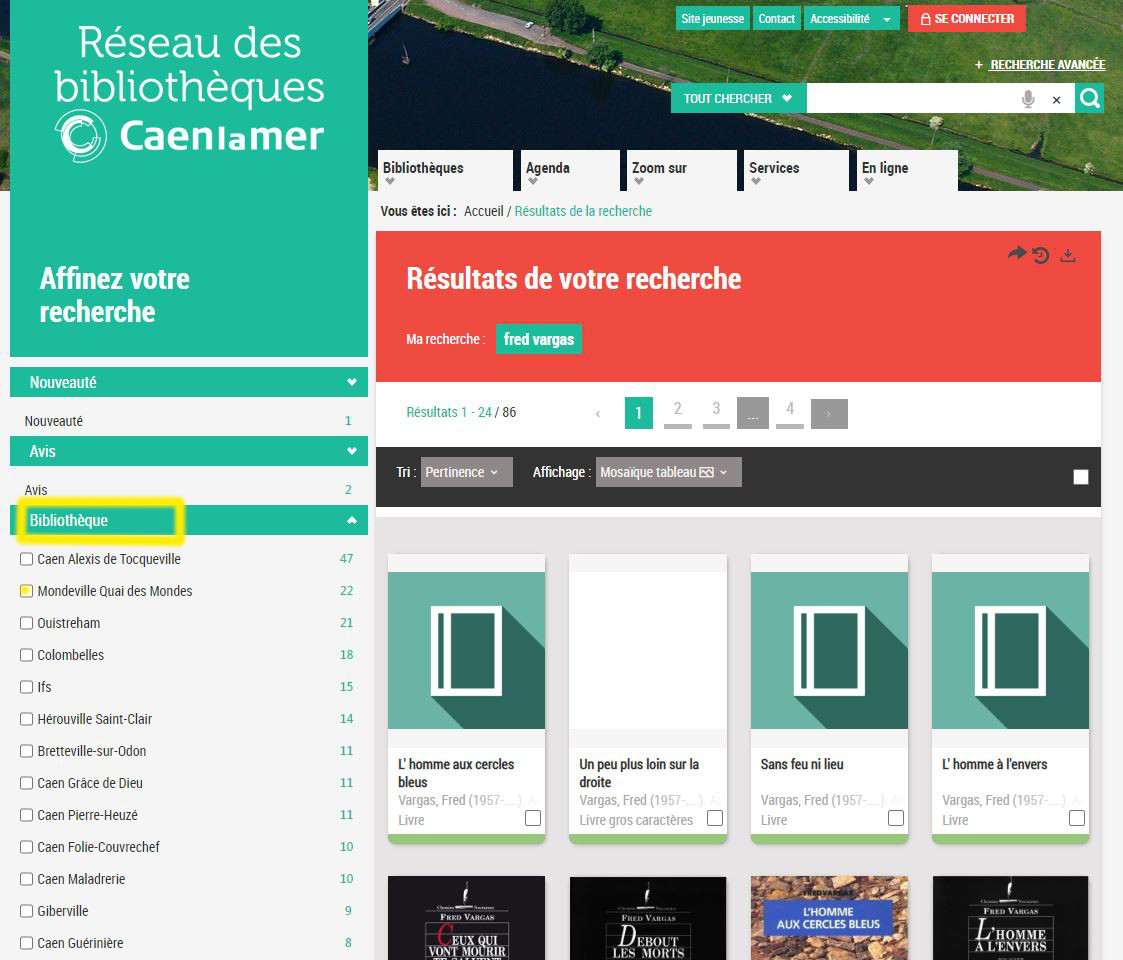The height and width of the screenshot is (960, 1123).
Task: Click the share arrow icon in results header
Action: pyautogui.click(x=1016, y=254)
